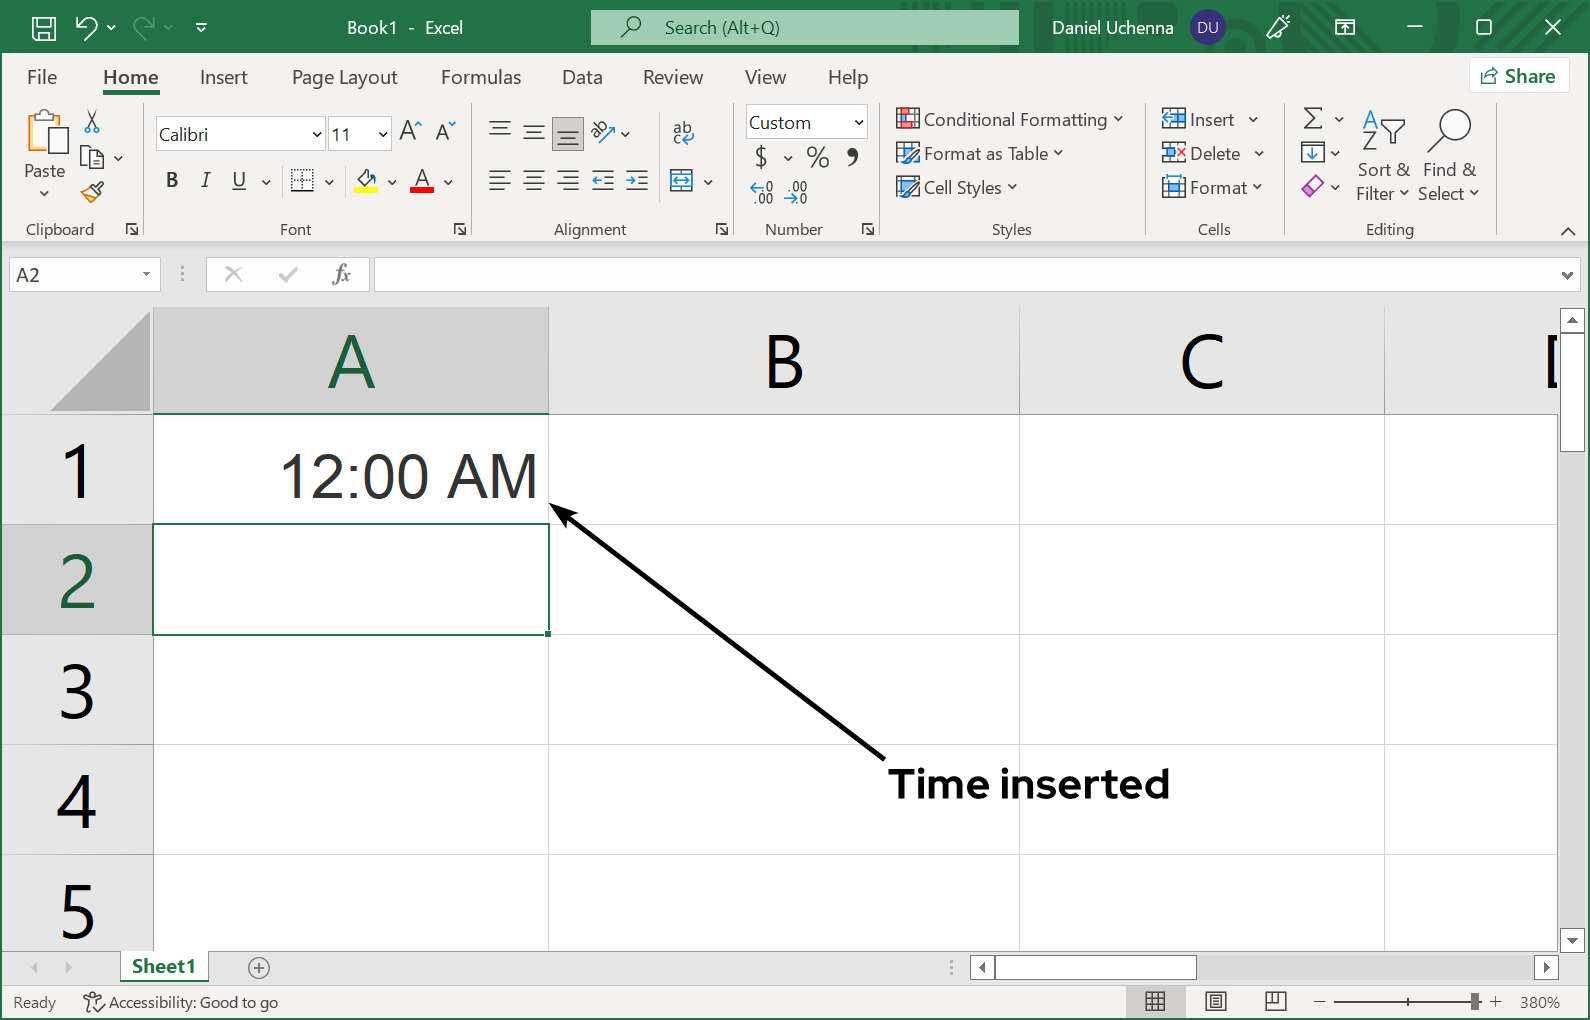Expand the Custom number format dropdown
The height and width of the screenshot is (1020, 1590).
[x=858, y=122]
